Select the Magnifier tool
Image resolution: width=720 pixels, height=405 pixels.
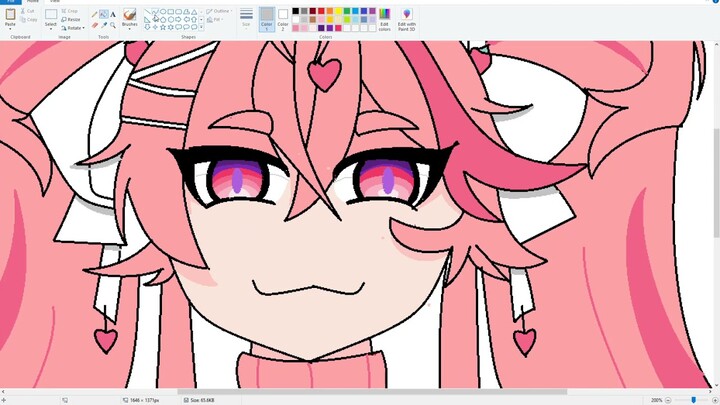tap(112, 25)
